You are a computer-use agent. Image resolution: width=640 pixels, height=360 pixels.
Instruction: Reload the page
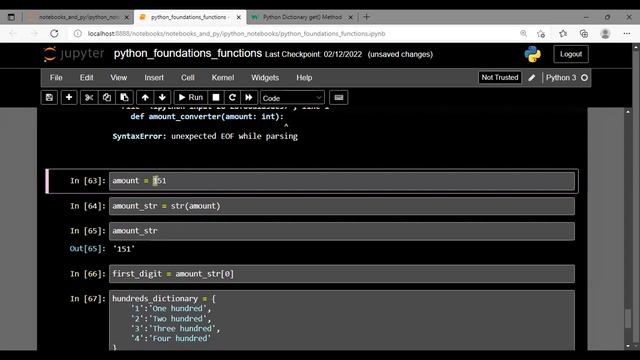[x=54, y=33]
